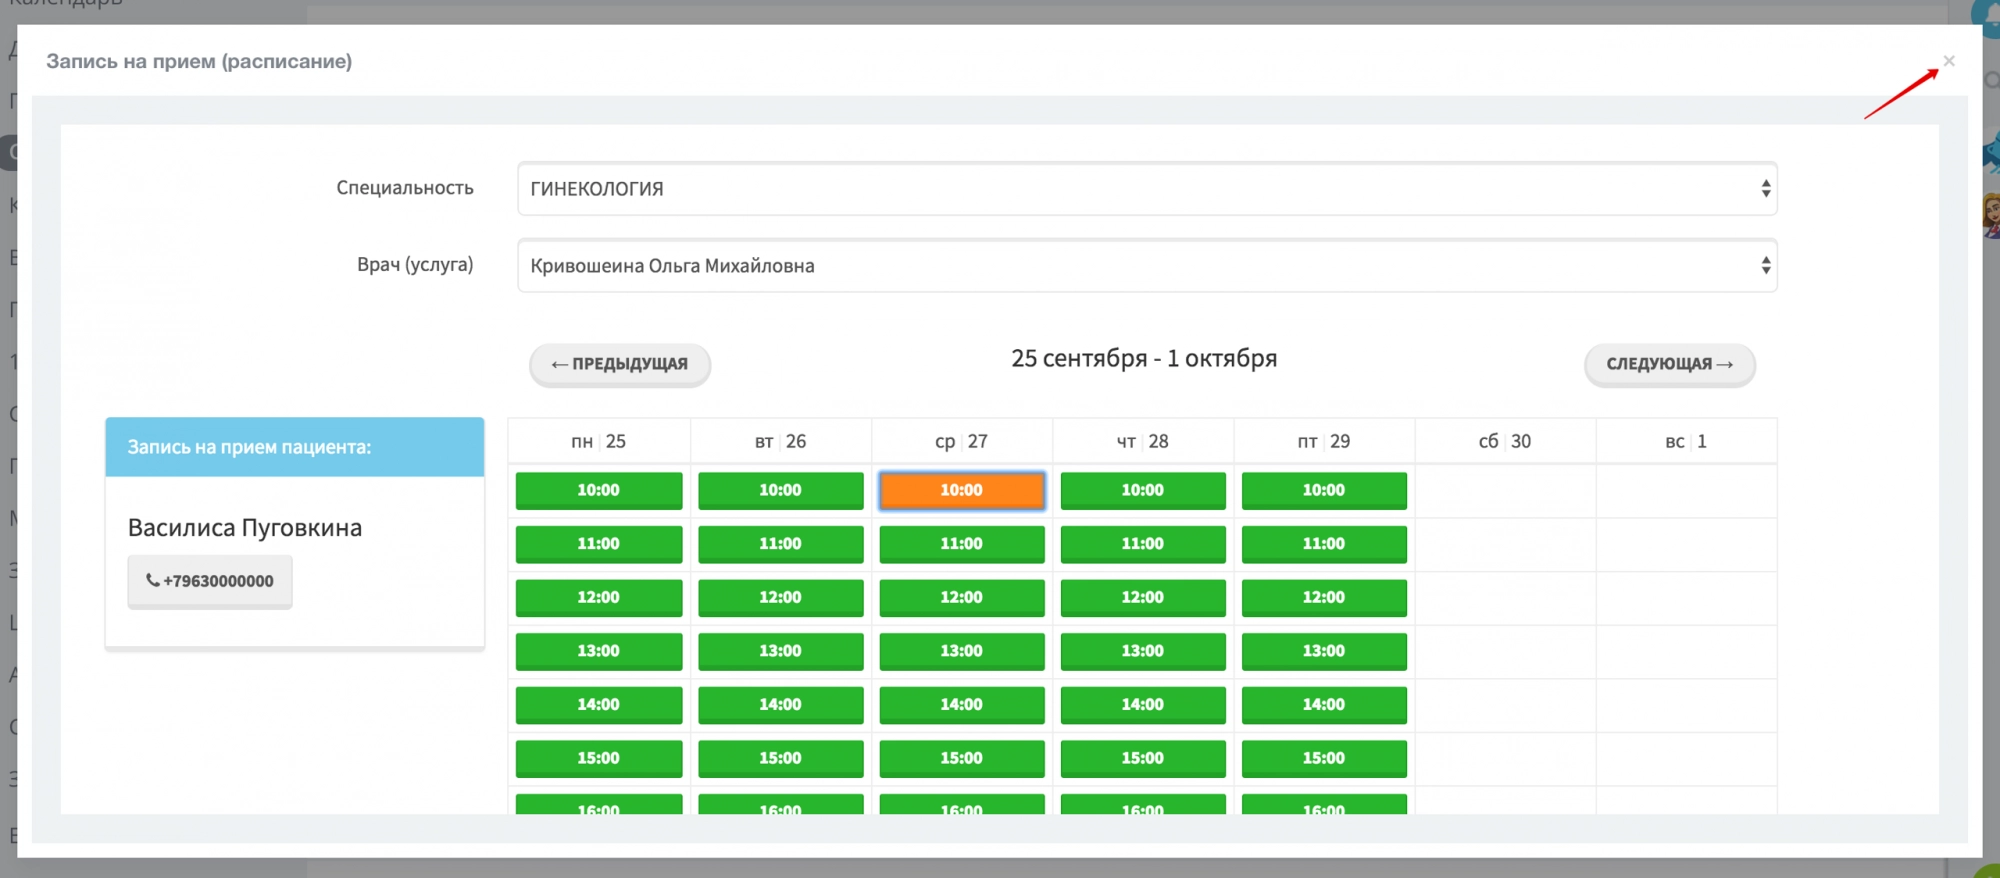Click the Saturday 30 column header

click(1504, 441)
